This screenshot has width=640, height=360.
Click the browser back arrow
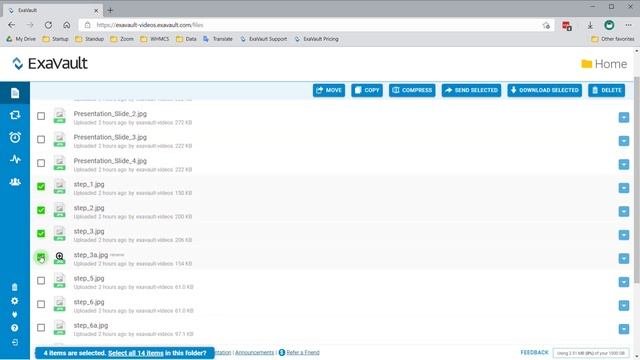(x=11, y=25)
